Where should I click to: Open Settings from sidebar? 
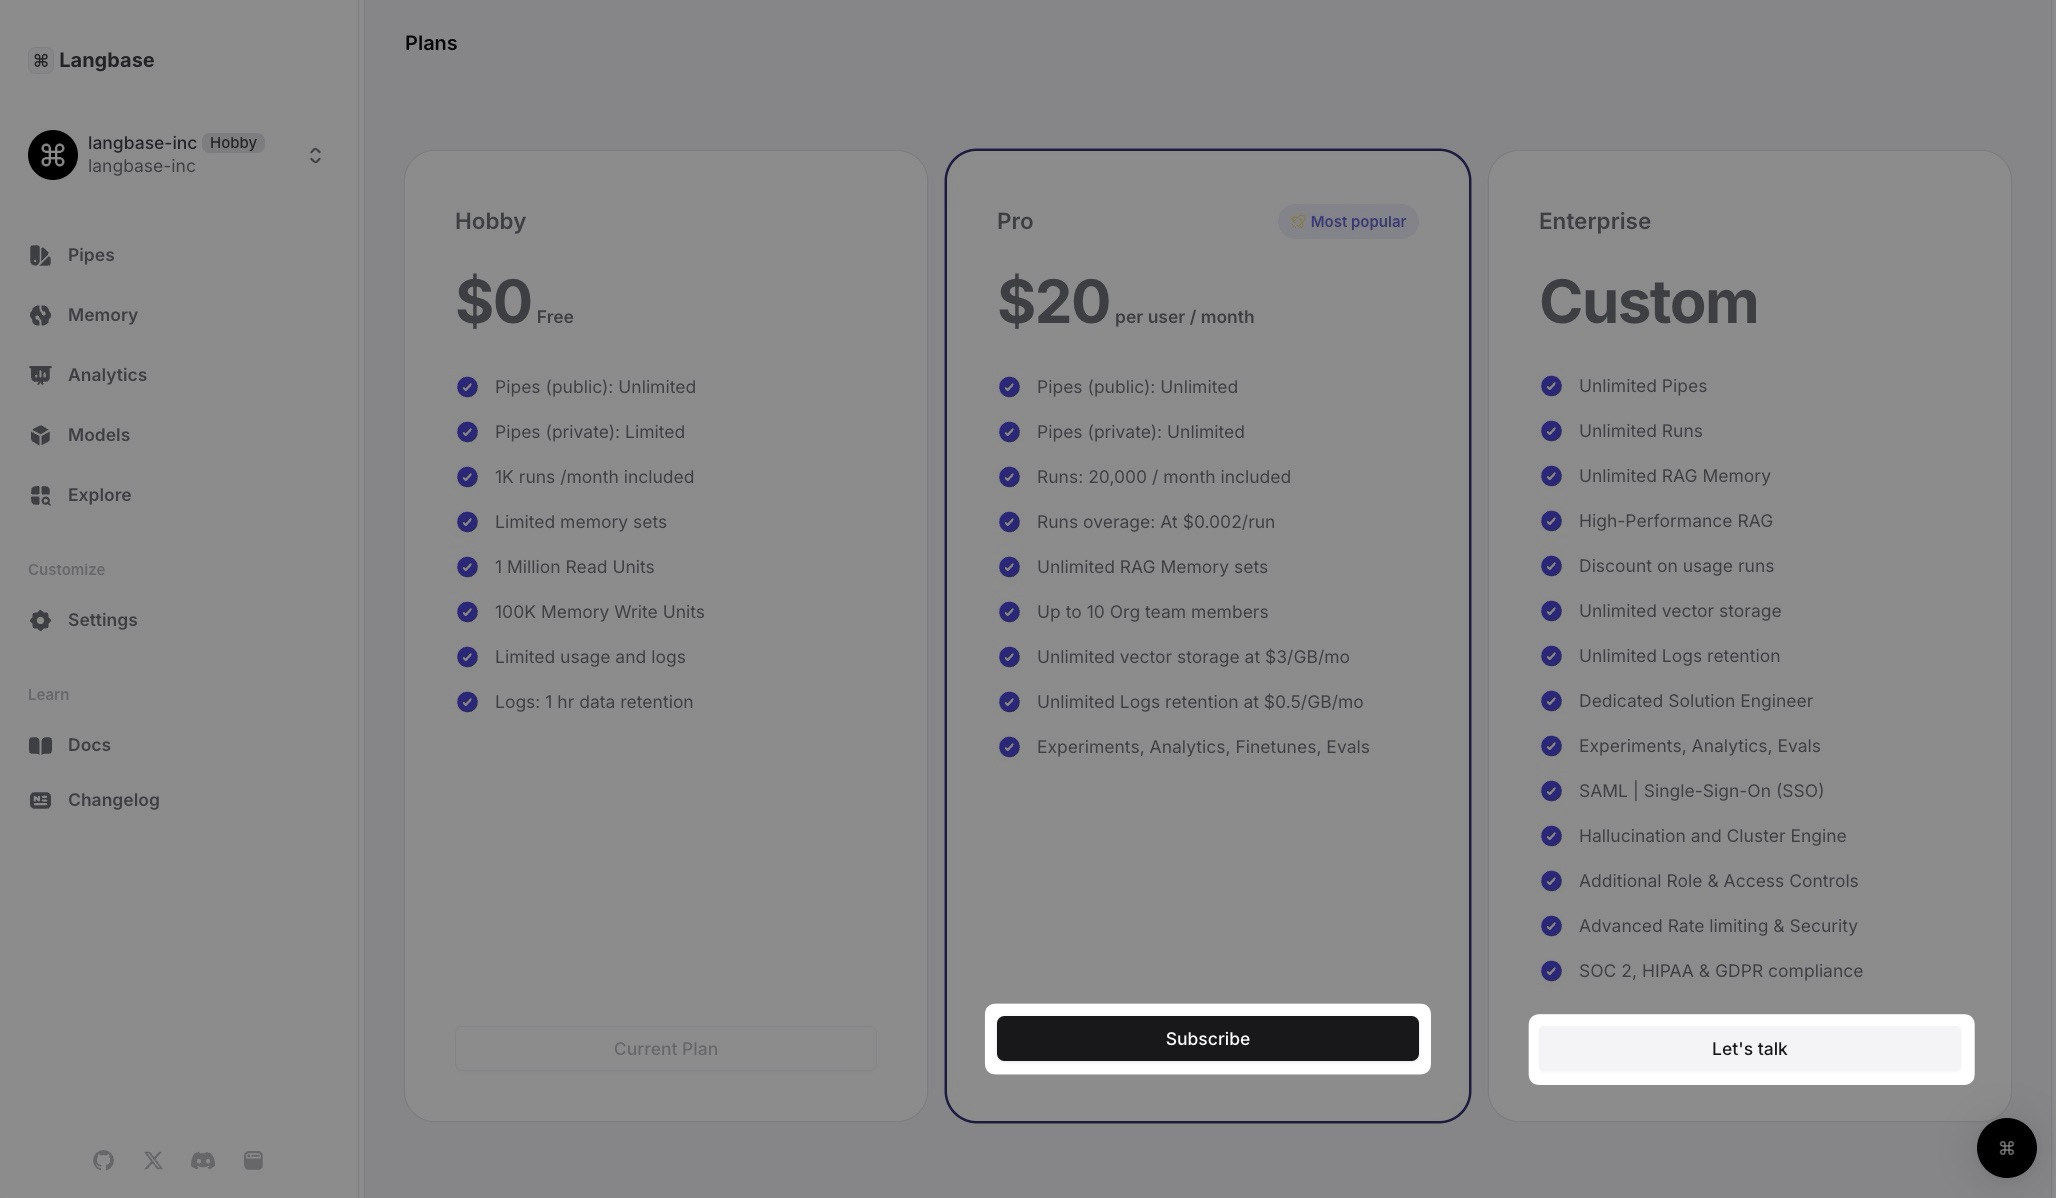click(103, 618)
